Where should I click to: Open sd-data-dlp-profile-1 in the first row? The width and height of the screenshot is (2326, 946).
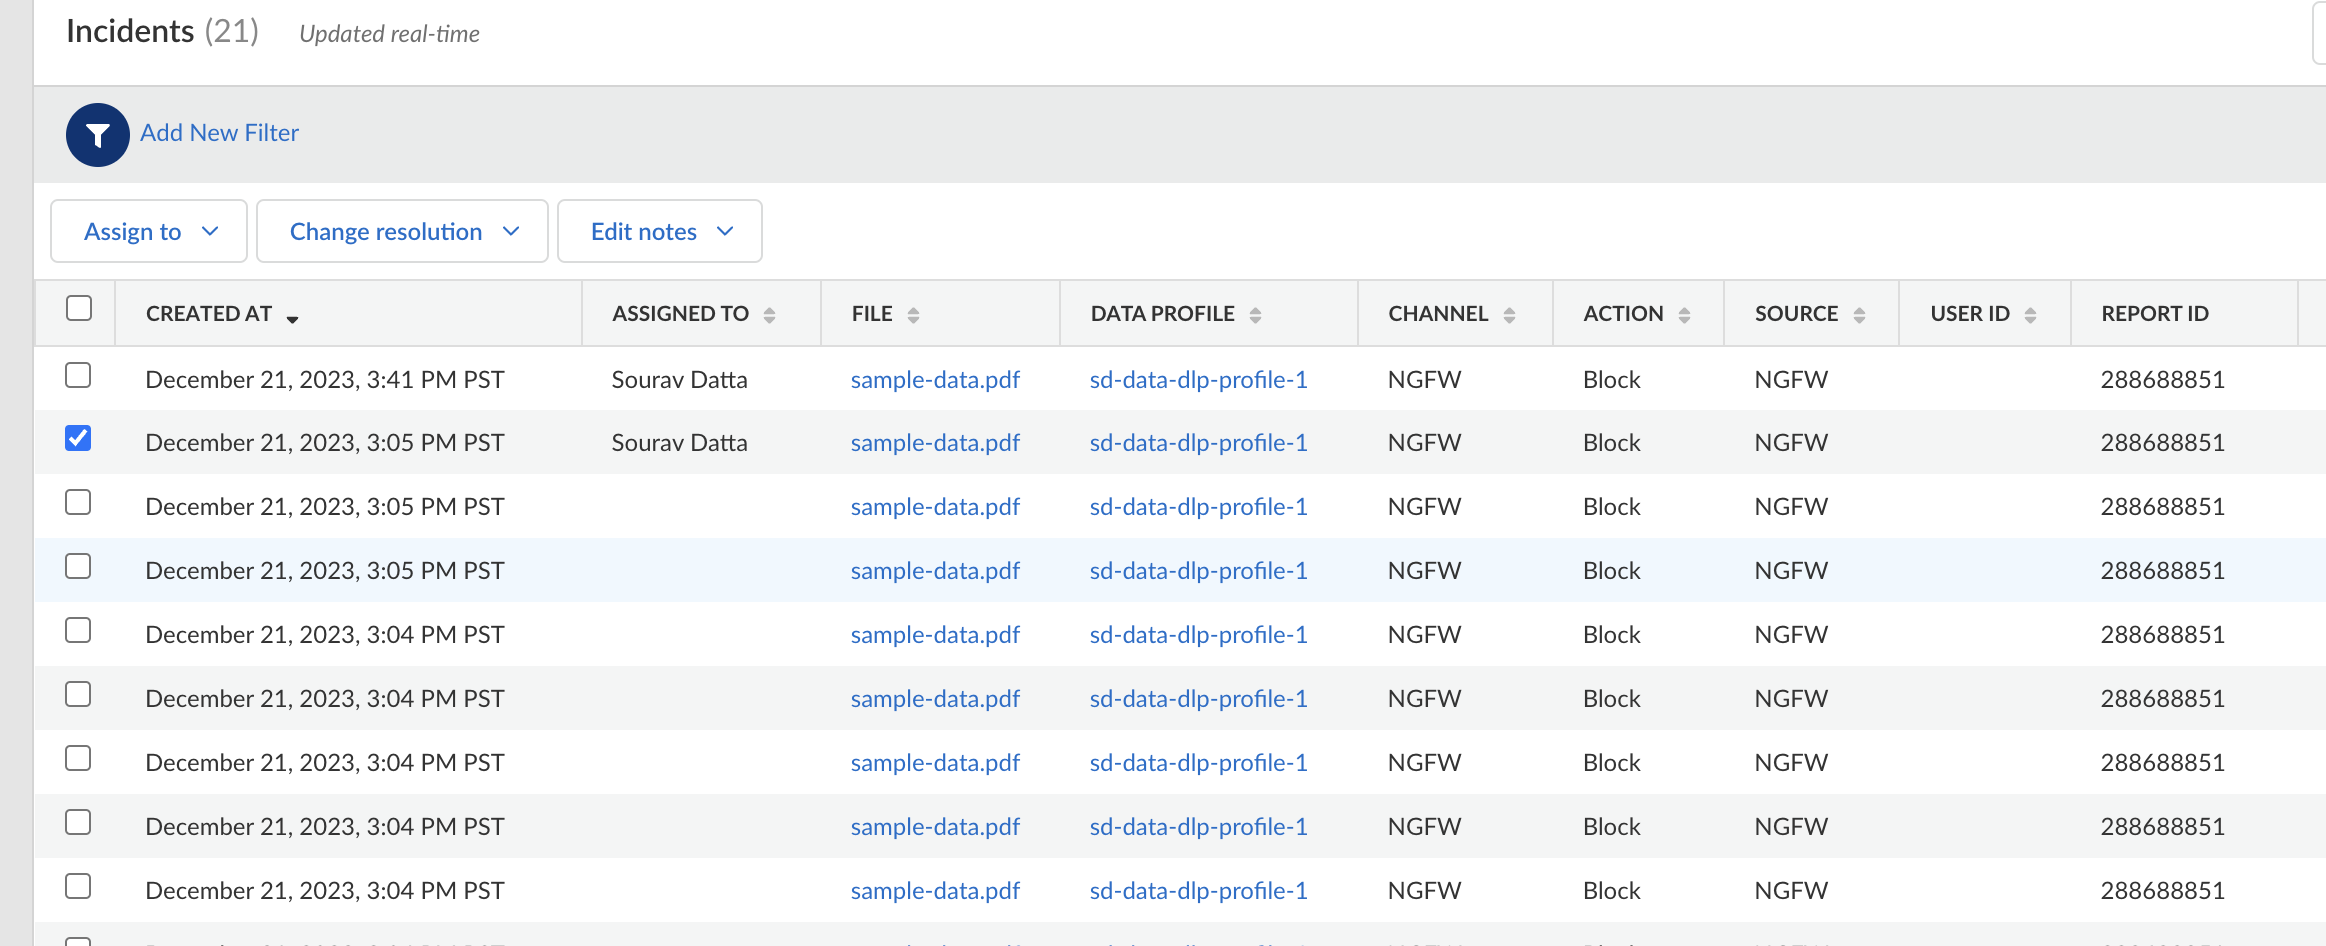tap(1198, 380)
